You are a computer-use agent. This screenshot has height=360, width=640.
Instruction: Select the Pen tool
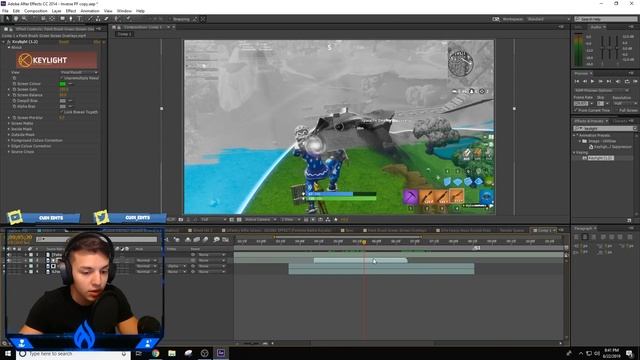[x=71, y=19]
